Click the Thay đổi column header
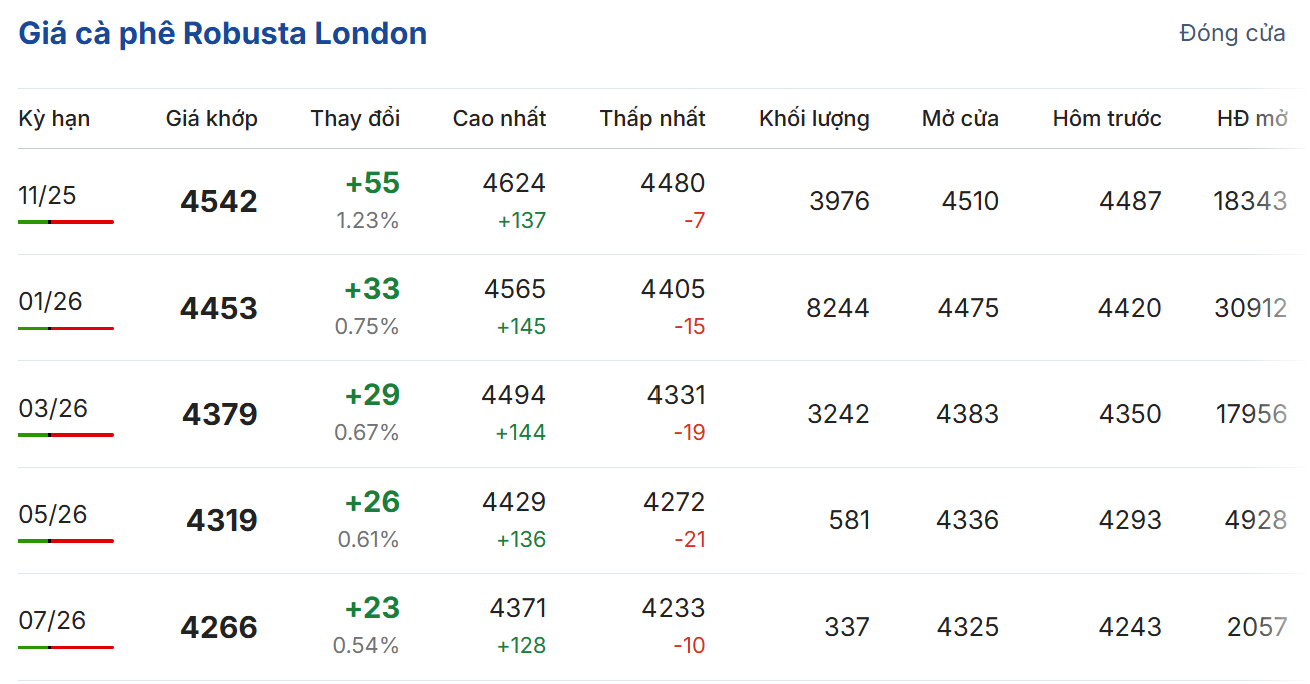Image resolution: width=1310 pixels, height=684 pixels. pyautogui.click(x=355, y=119)
